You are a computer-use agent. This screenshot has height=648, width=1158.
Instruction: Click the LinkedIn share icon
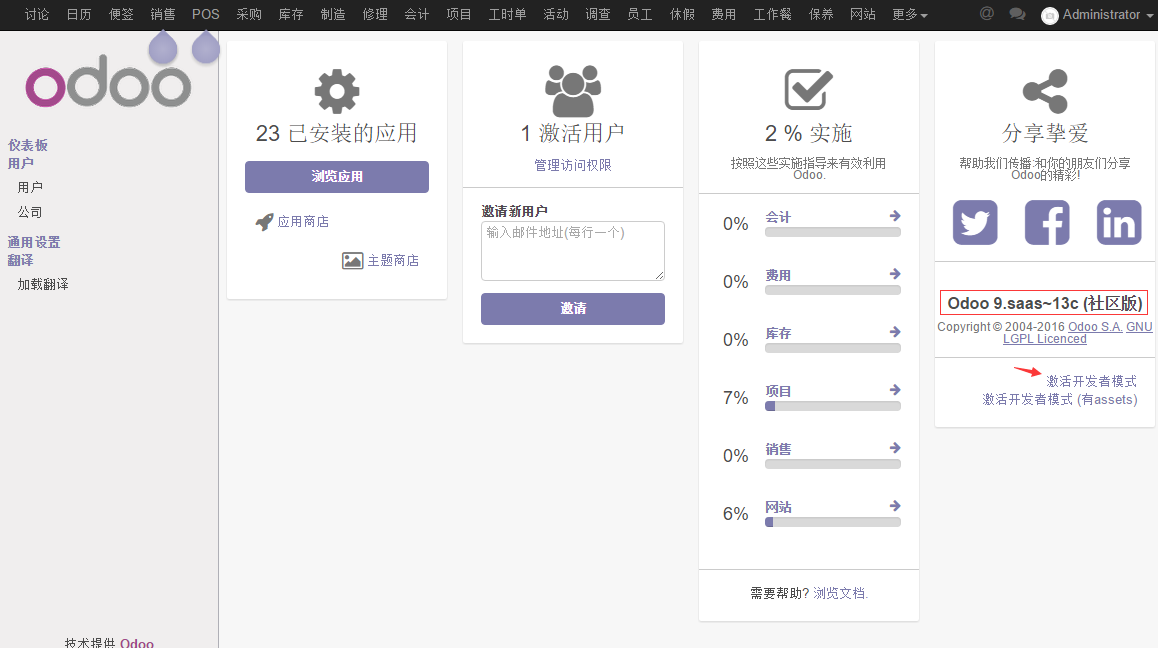click(1118, 222)
